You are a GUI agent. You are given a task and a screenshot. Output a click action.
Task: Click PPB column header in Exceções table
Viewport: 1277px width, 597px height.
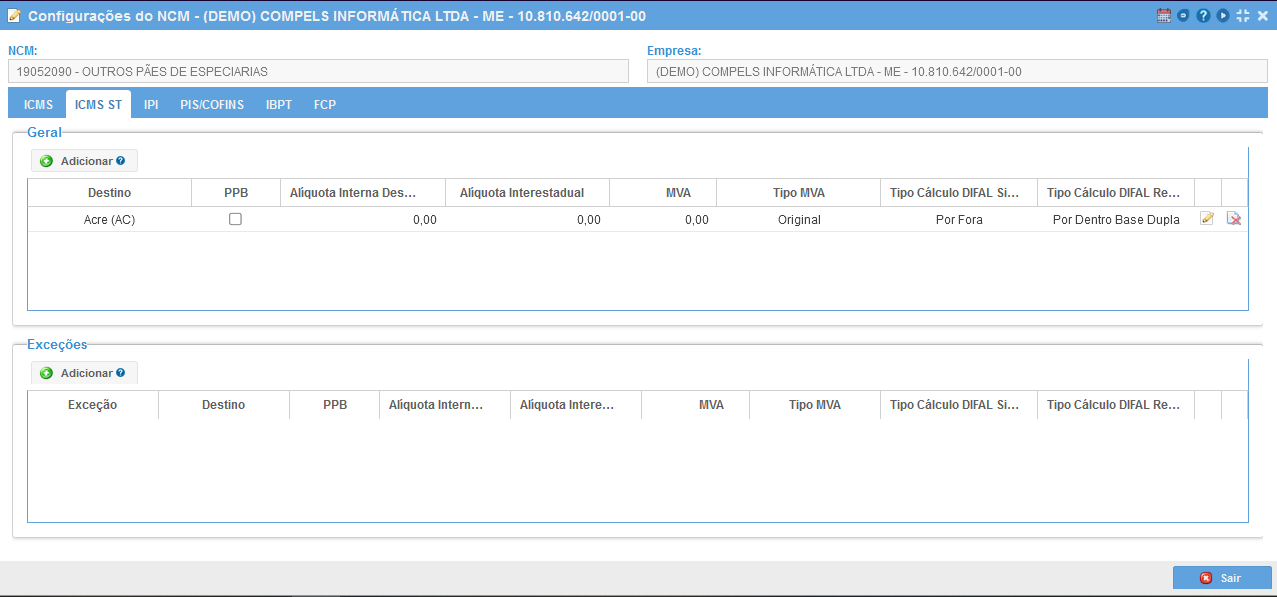tap(335, 405)
